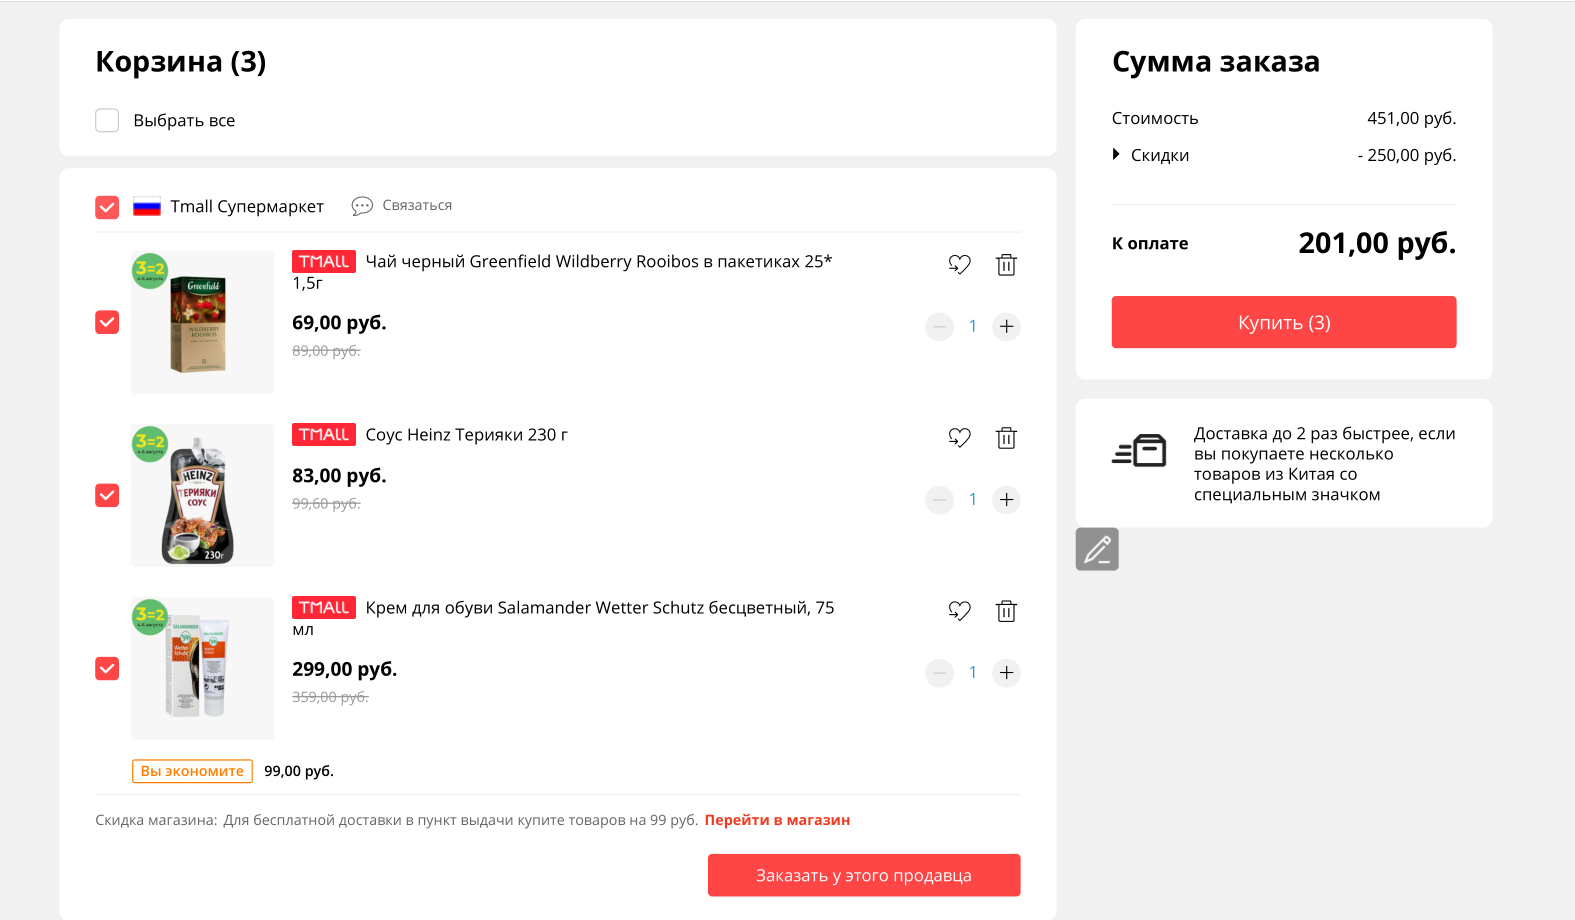Image resolution: width=1575 pixels, height=920 pixels.
Task: Click 3=2 promo badge on Heinz sauce
Action: [150, 444]
